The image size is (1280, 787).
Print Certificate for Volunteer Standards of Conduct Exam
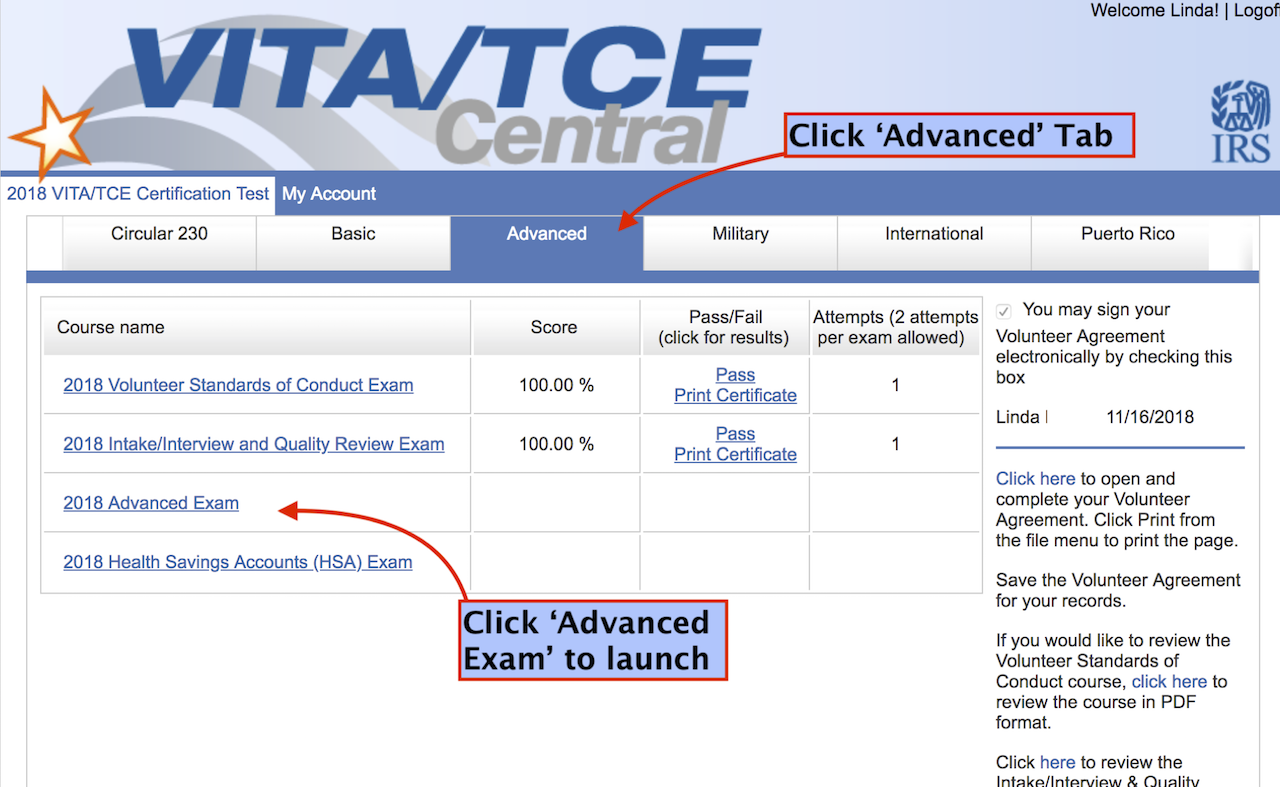(735, 395)
